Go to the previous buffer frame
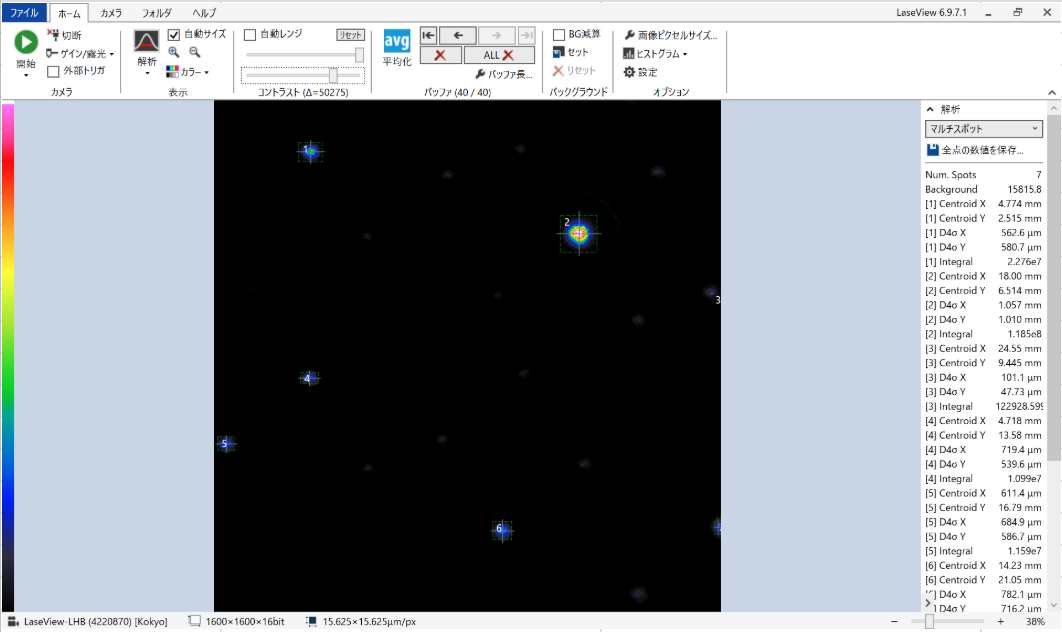Image resolution: width=1062 pixels, height=632 pixels. 457,35
